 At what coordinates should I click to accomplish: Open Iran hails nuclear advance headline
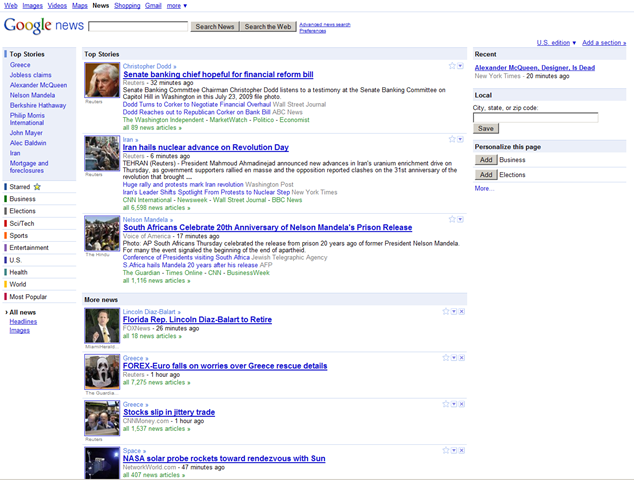206,147
